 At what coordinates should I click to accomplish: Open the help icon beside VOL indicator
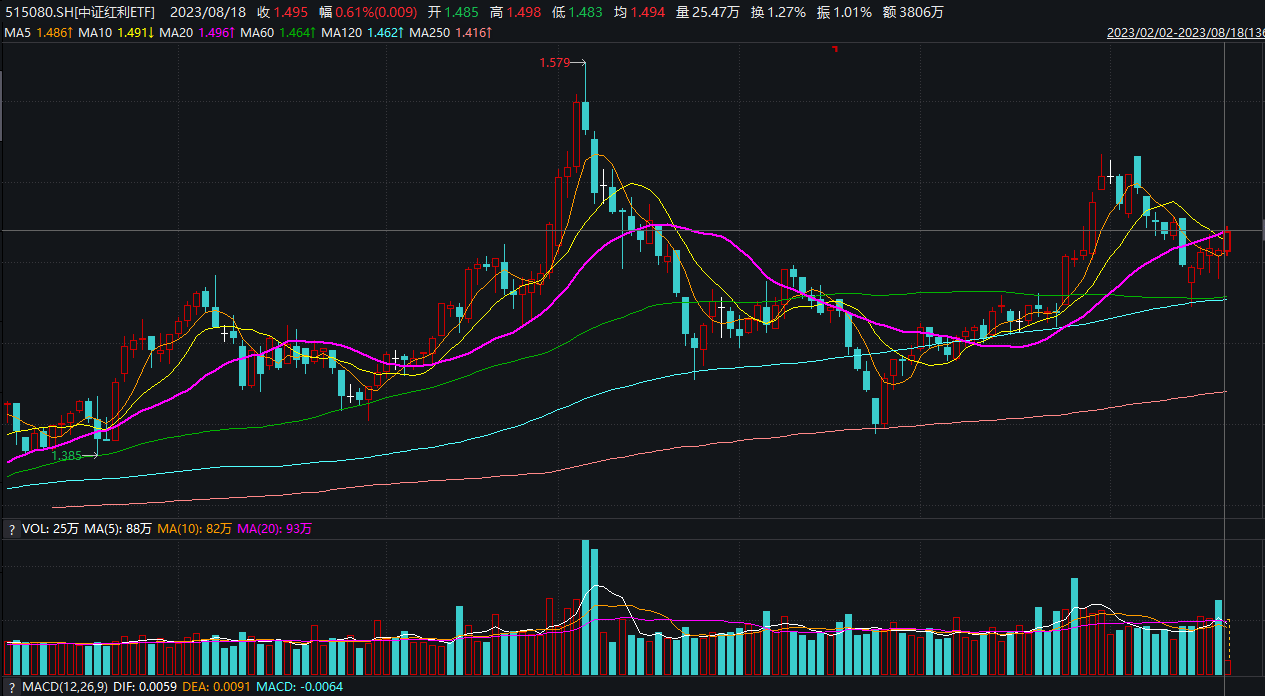coord(12,529)
